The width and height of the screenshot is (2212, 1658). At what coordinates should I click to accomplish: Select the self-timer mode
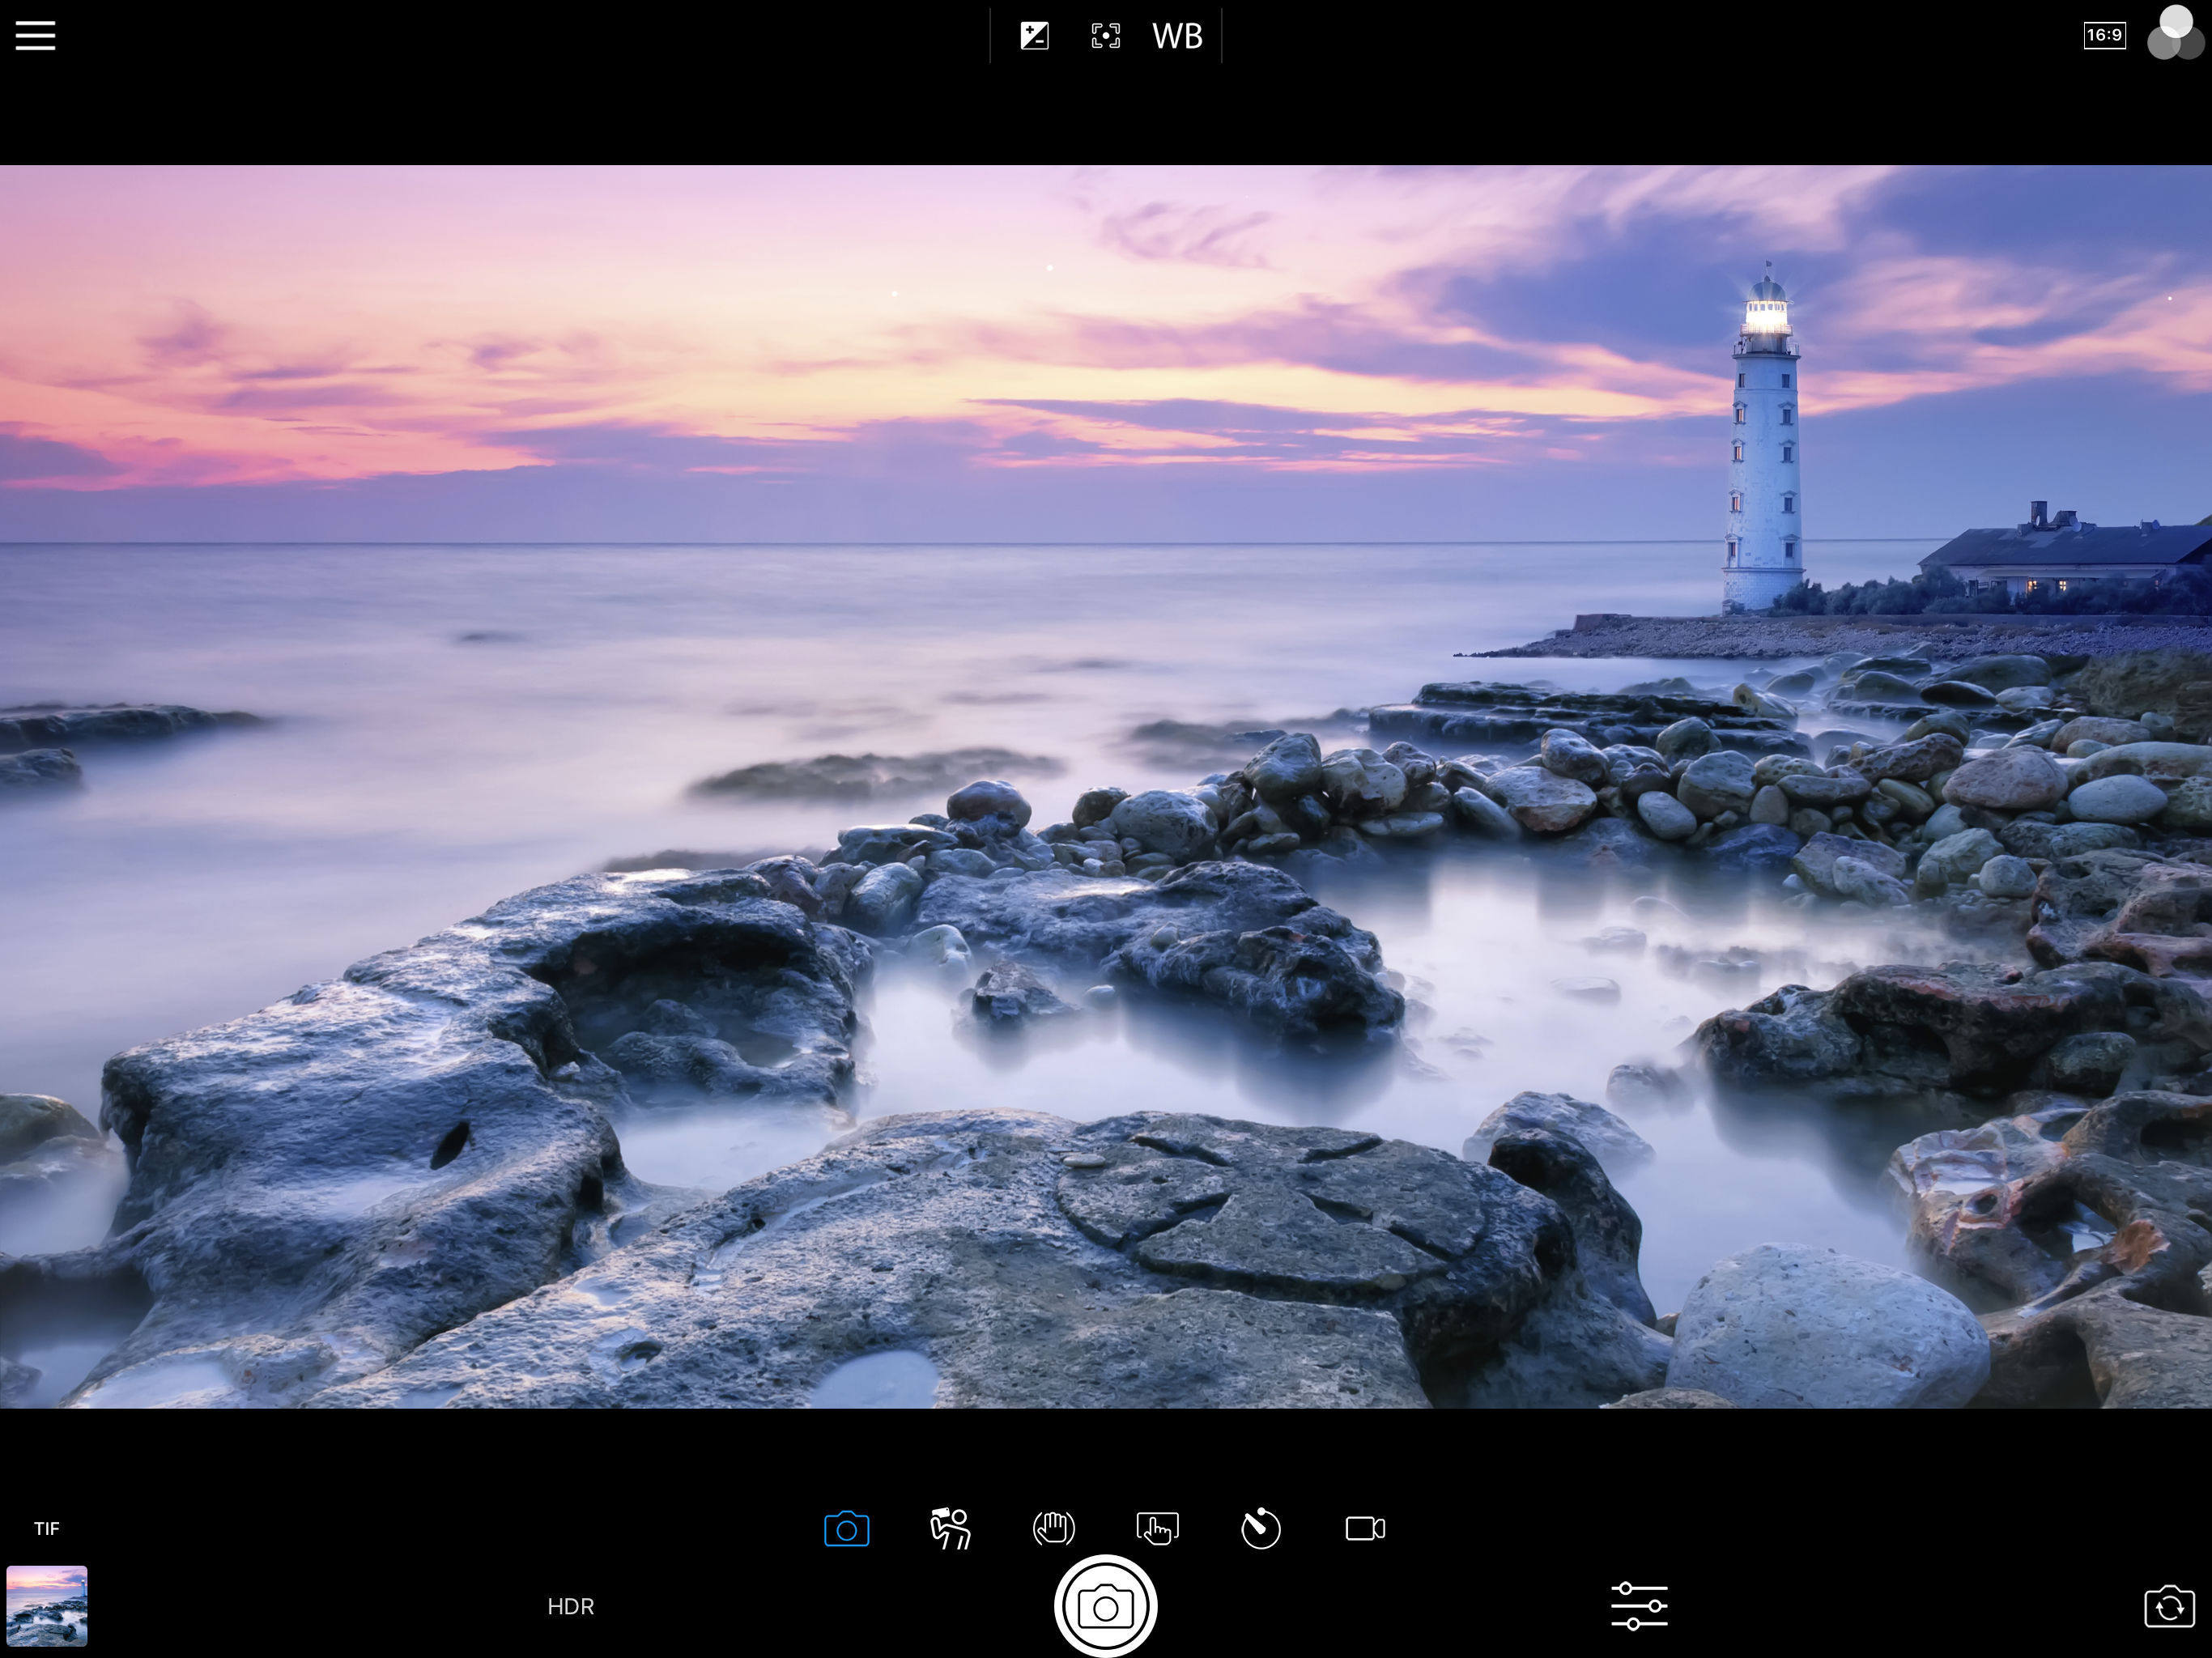1261,1528
